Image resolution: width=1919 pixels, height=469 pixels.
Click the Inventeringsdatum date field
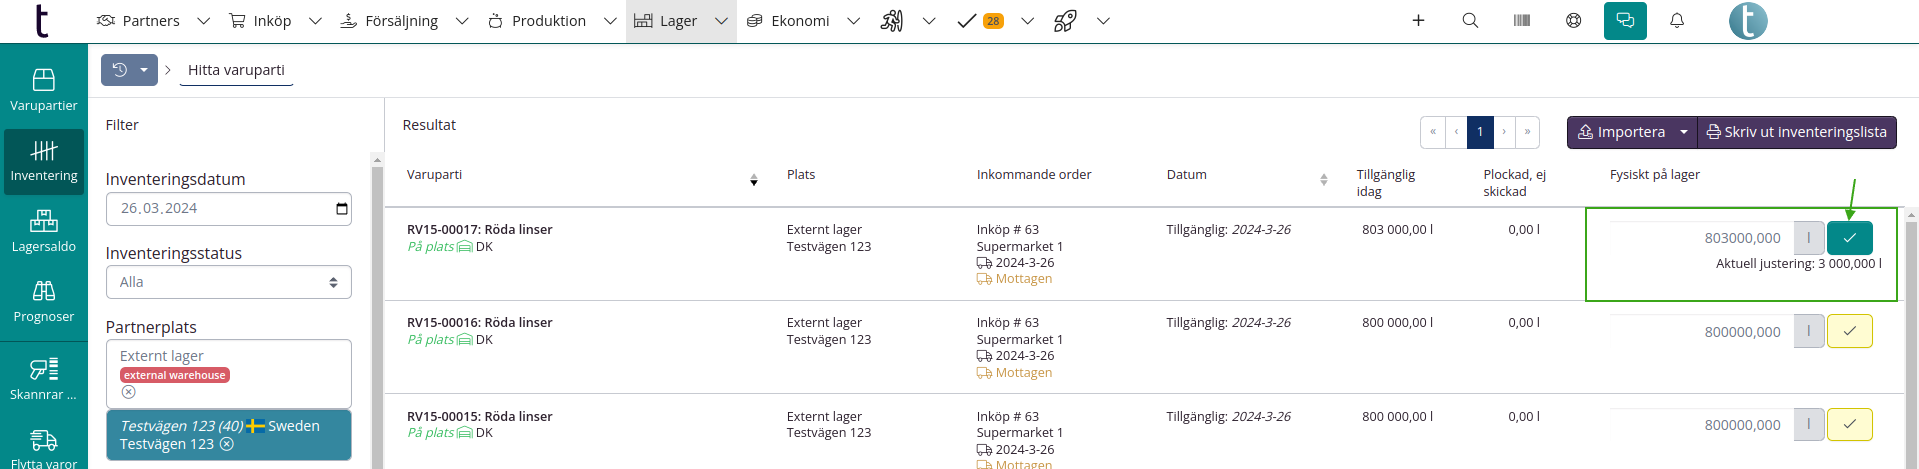(228, 208)
